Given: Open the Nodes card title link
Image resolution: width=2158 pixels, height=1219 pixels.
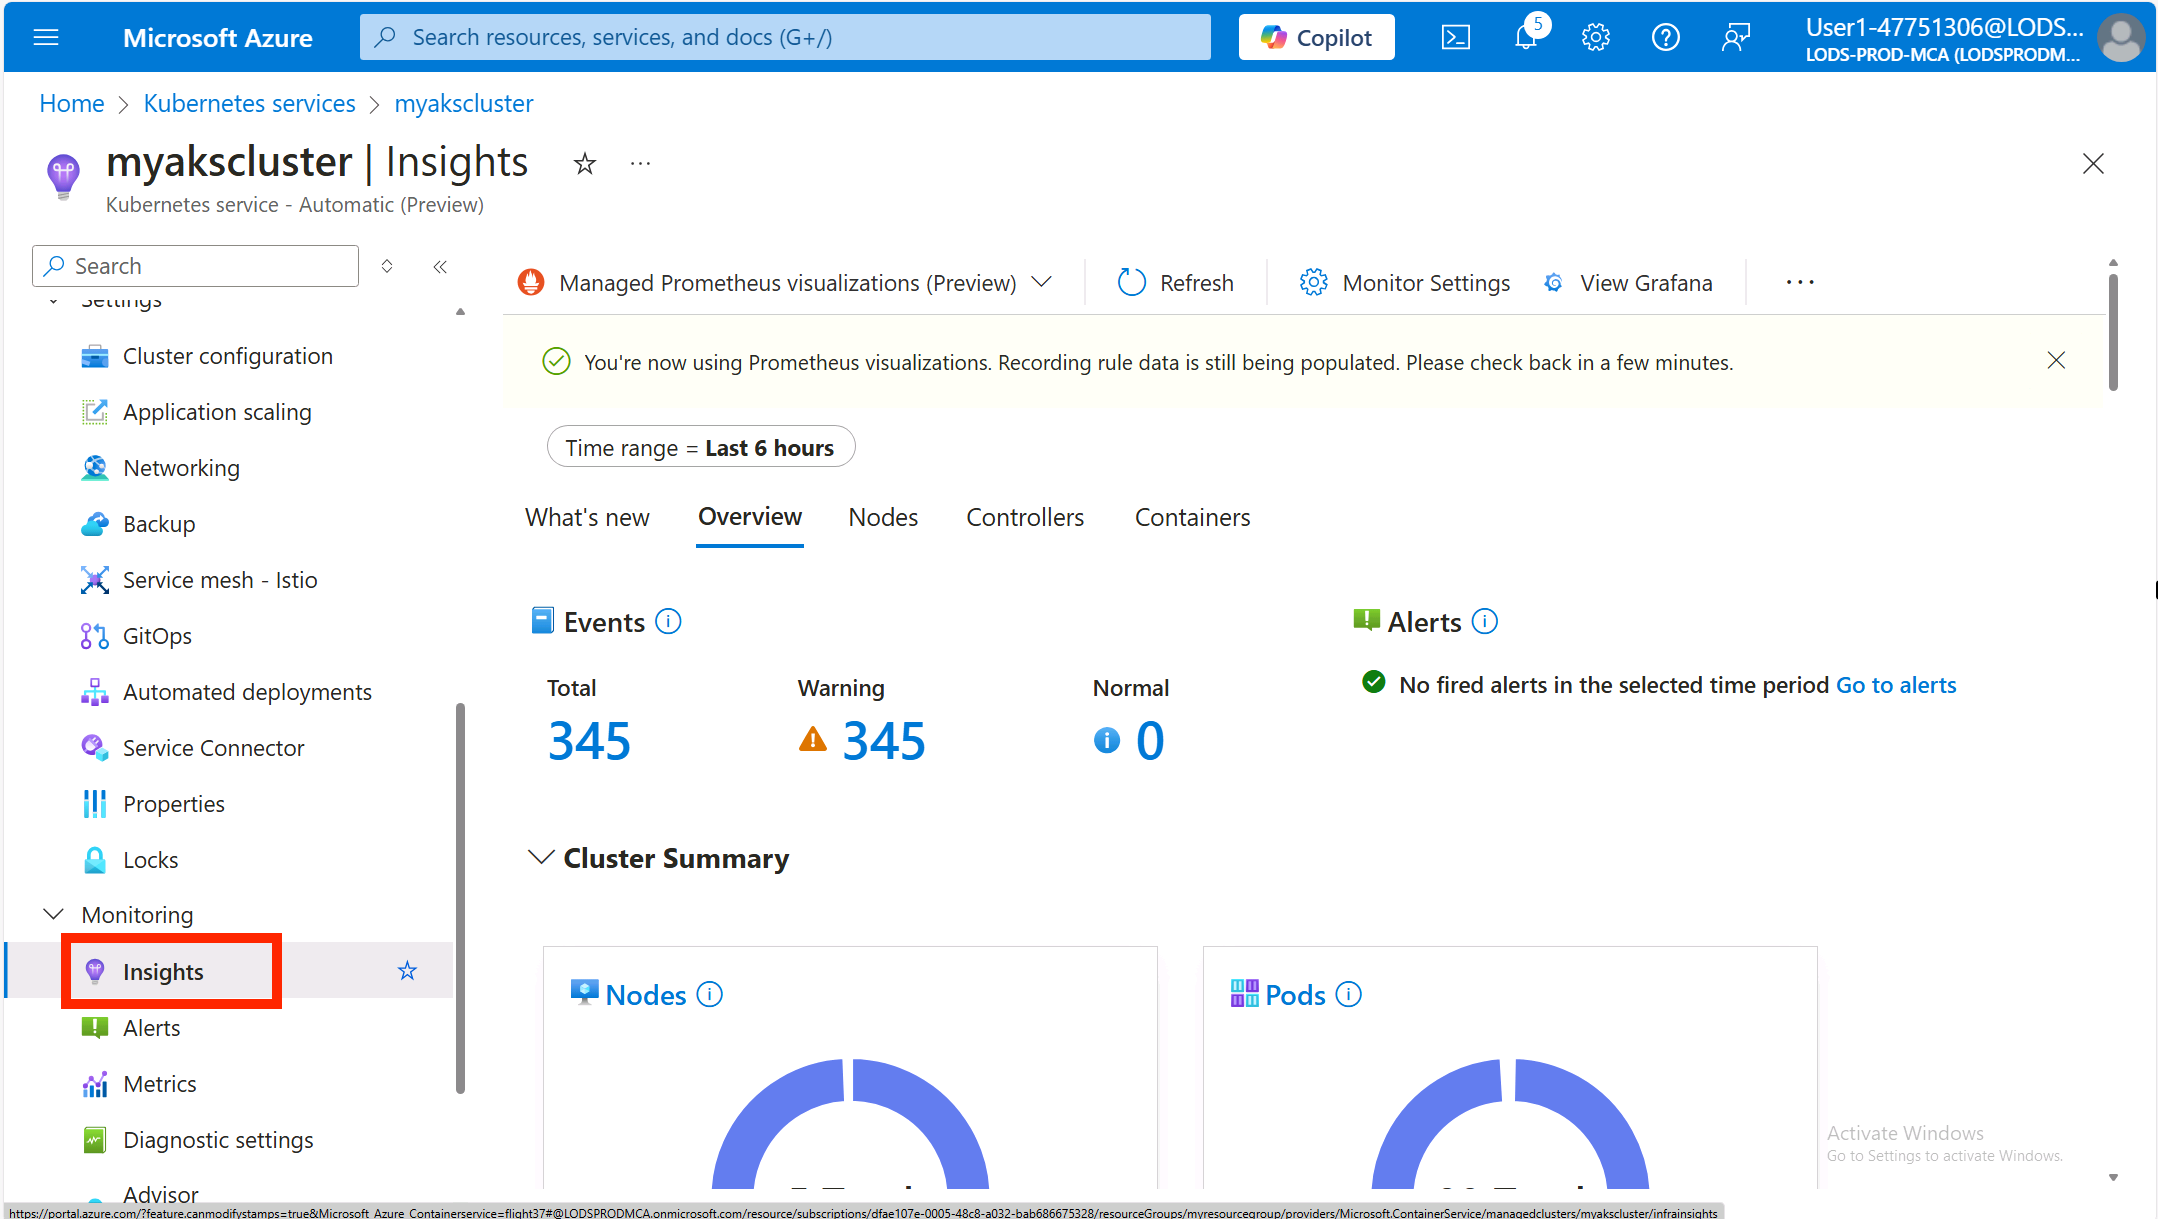Looking at the screenshot, I should pos(646,995).
